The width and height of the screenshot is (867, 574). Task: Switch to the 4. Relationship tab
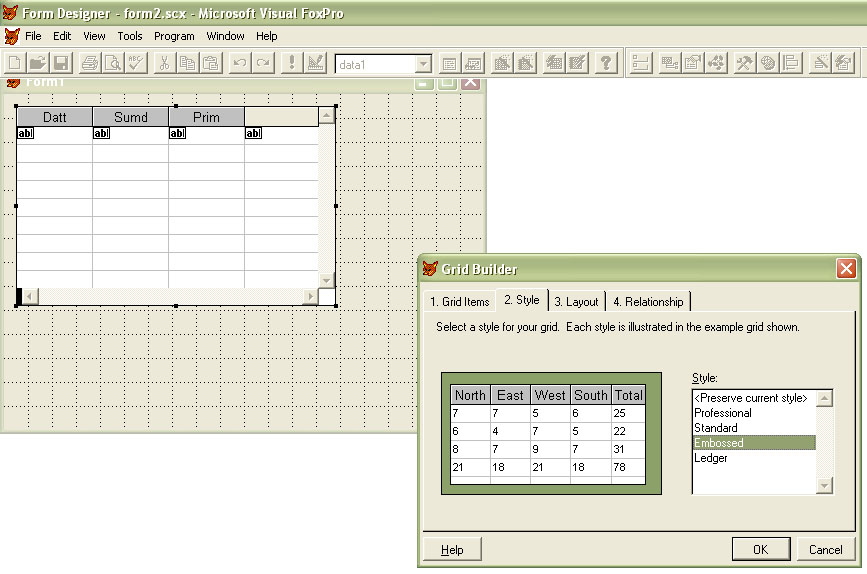point(648,301)
